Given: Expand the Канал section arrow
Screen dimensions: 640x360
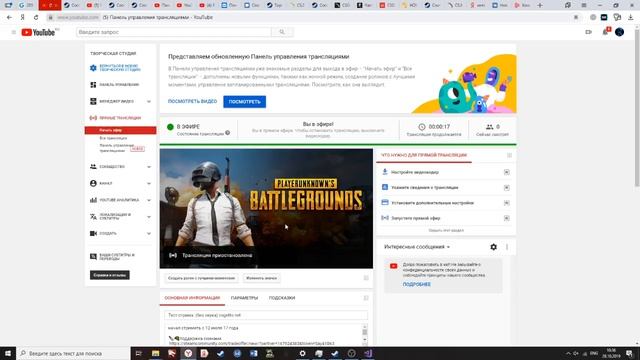Looking at the screenshot, I should 149,183.
